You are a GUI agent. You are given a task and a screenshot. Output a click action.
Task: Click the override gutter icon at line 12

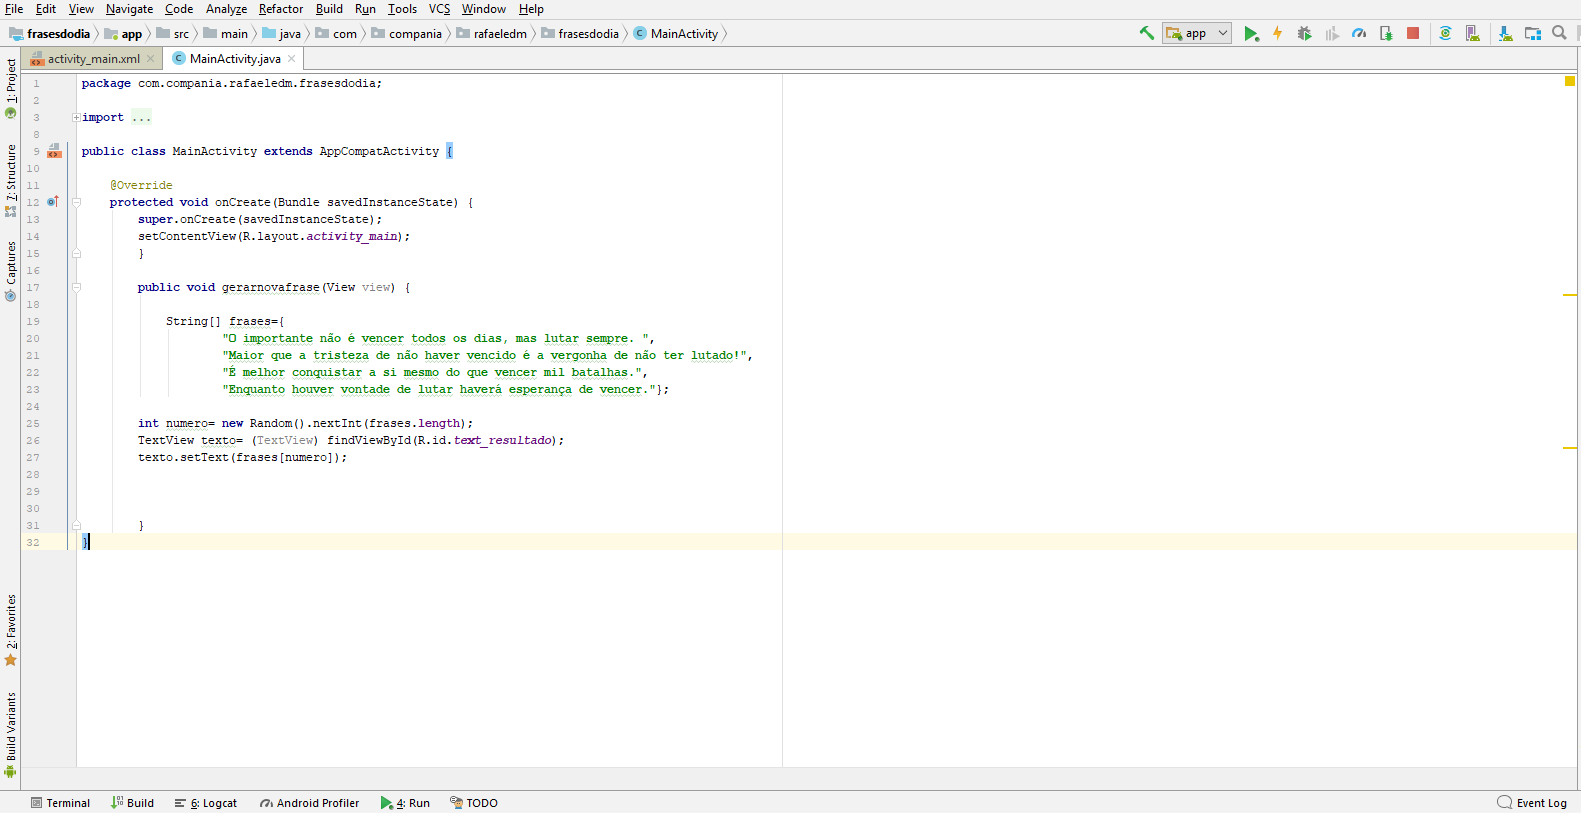coord(53,202)
